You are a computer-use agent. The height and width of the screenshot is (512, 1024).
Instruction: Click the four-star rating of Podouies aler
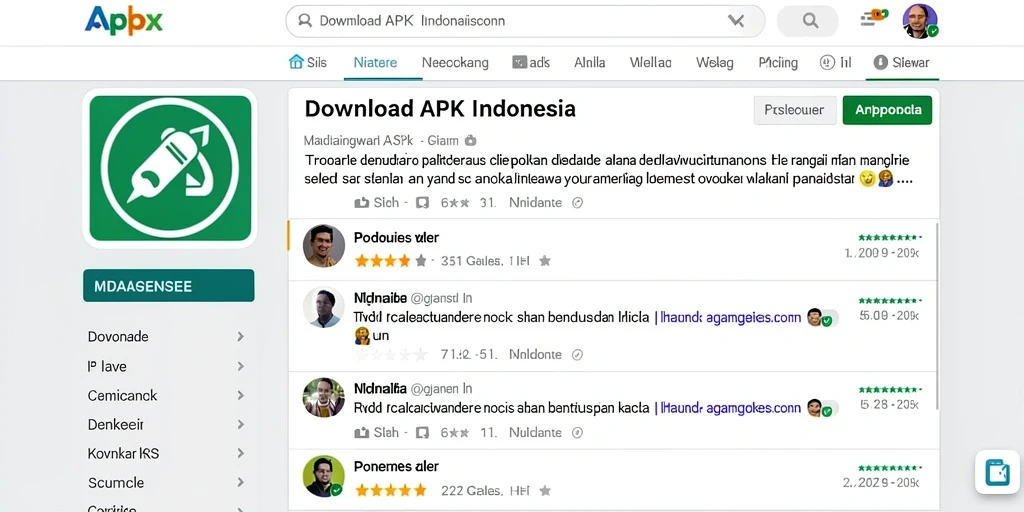(391, 261)
